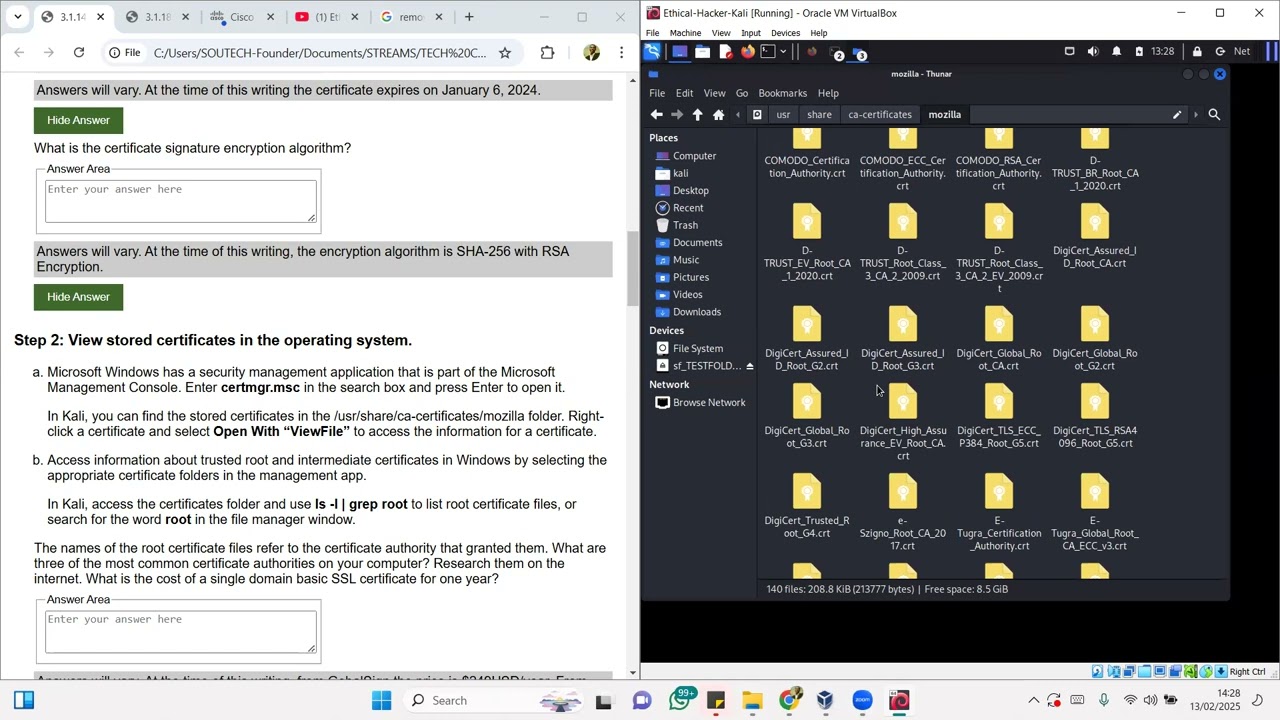Open new Chrome tab plus button
This screenshot has width=1280, height=720.
(469, 17)
